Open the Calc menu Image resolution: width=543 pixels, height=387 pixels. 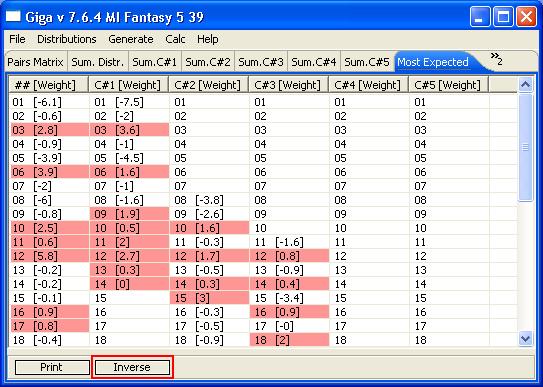click(x=175, y=39)
